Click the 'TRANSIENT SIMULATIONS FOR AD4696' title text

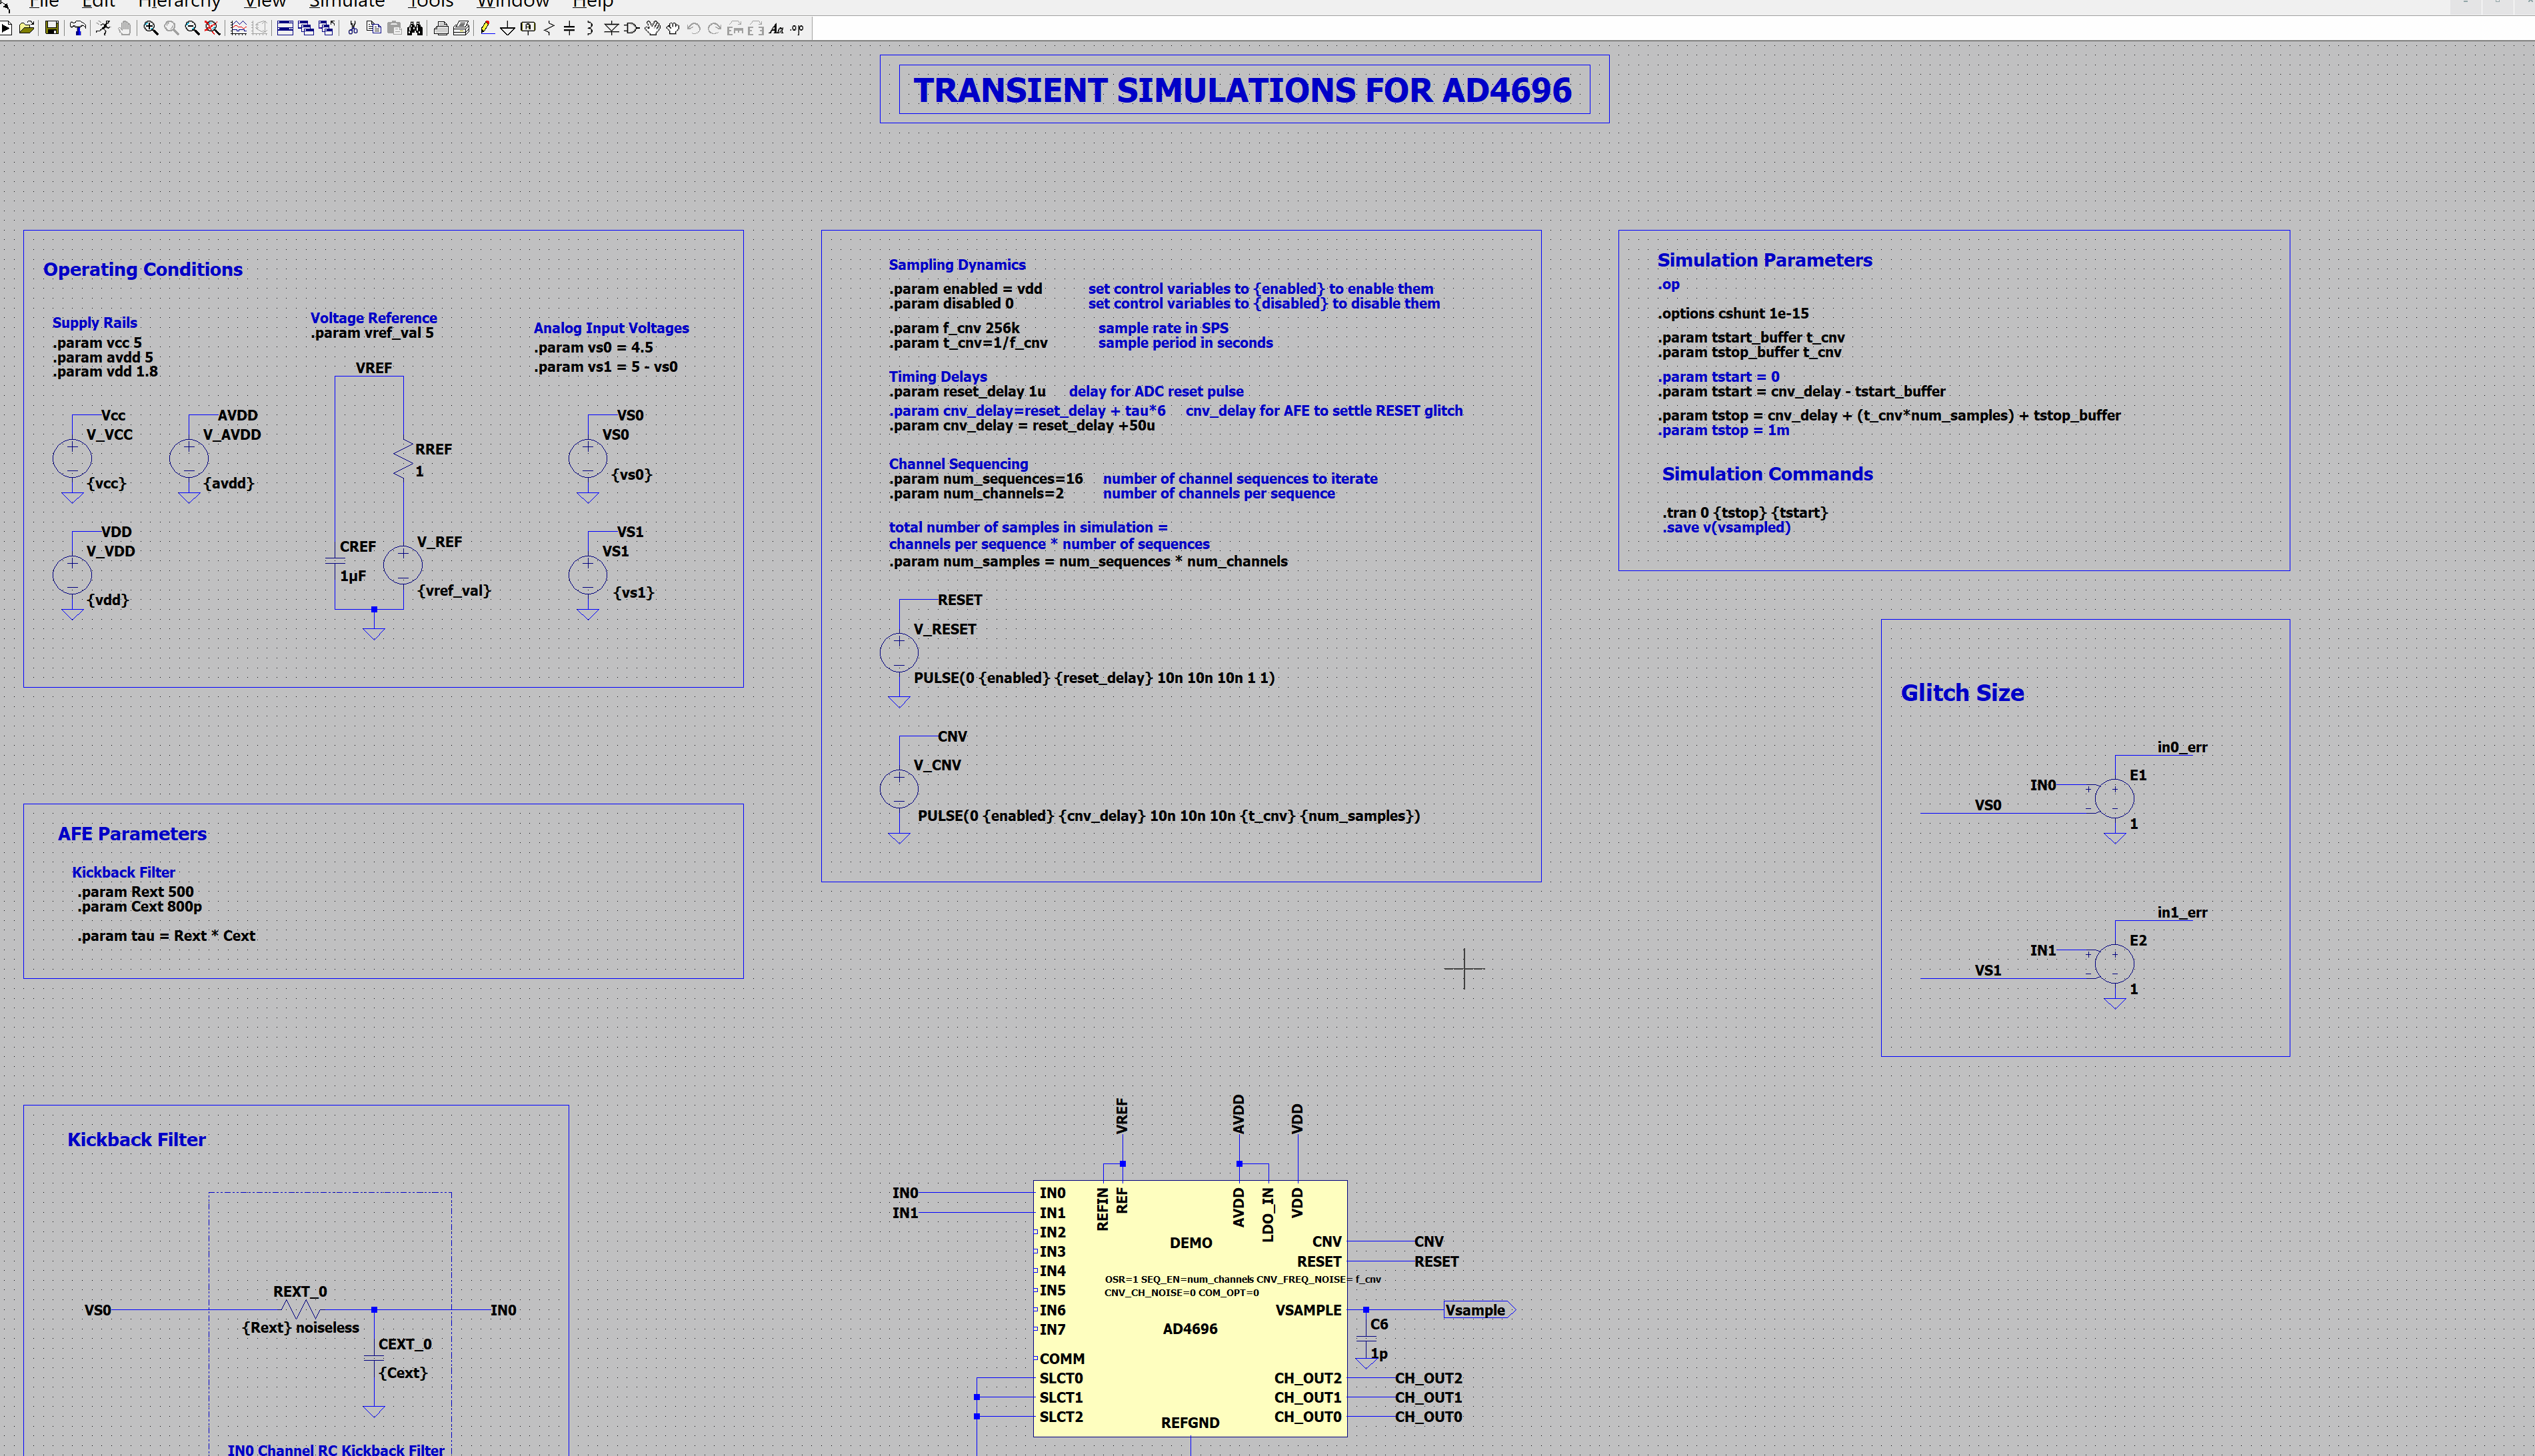point(1243,90)
